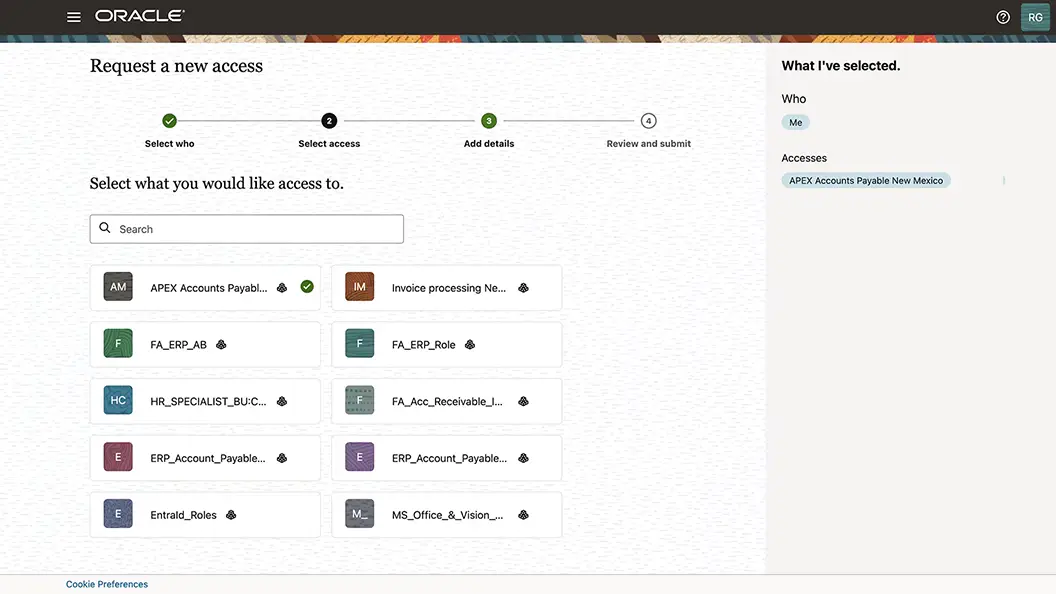The width and height of the screenshot is (1056, 594).
Task: Open the hamburger navigation menu
Action: coord(74,17)
